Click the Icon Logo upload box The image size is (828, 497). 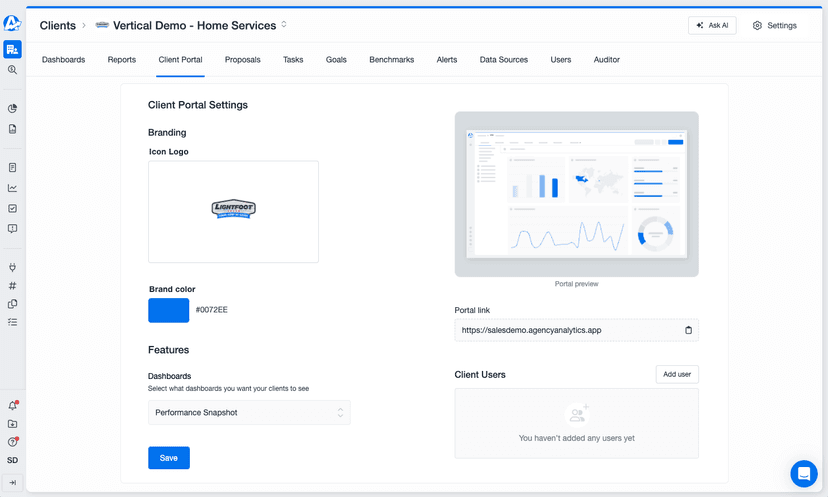[x=233, y=212]
